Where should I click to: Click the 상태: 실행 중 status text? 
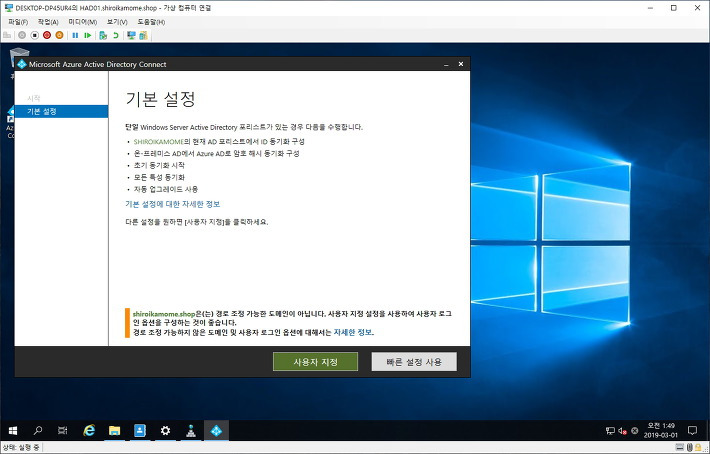click(21, 448)
